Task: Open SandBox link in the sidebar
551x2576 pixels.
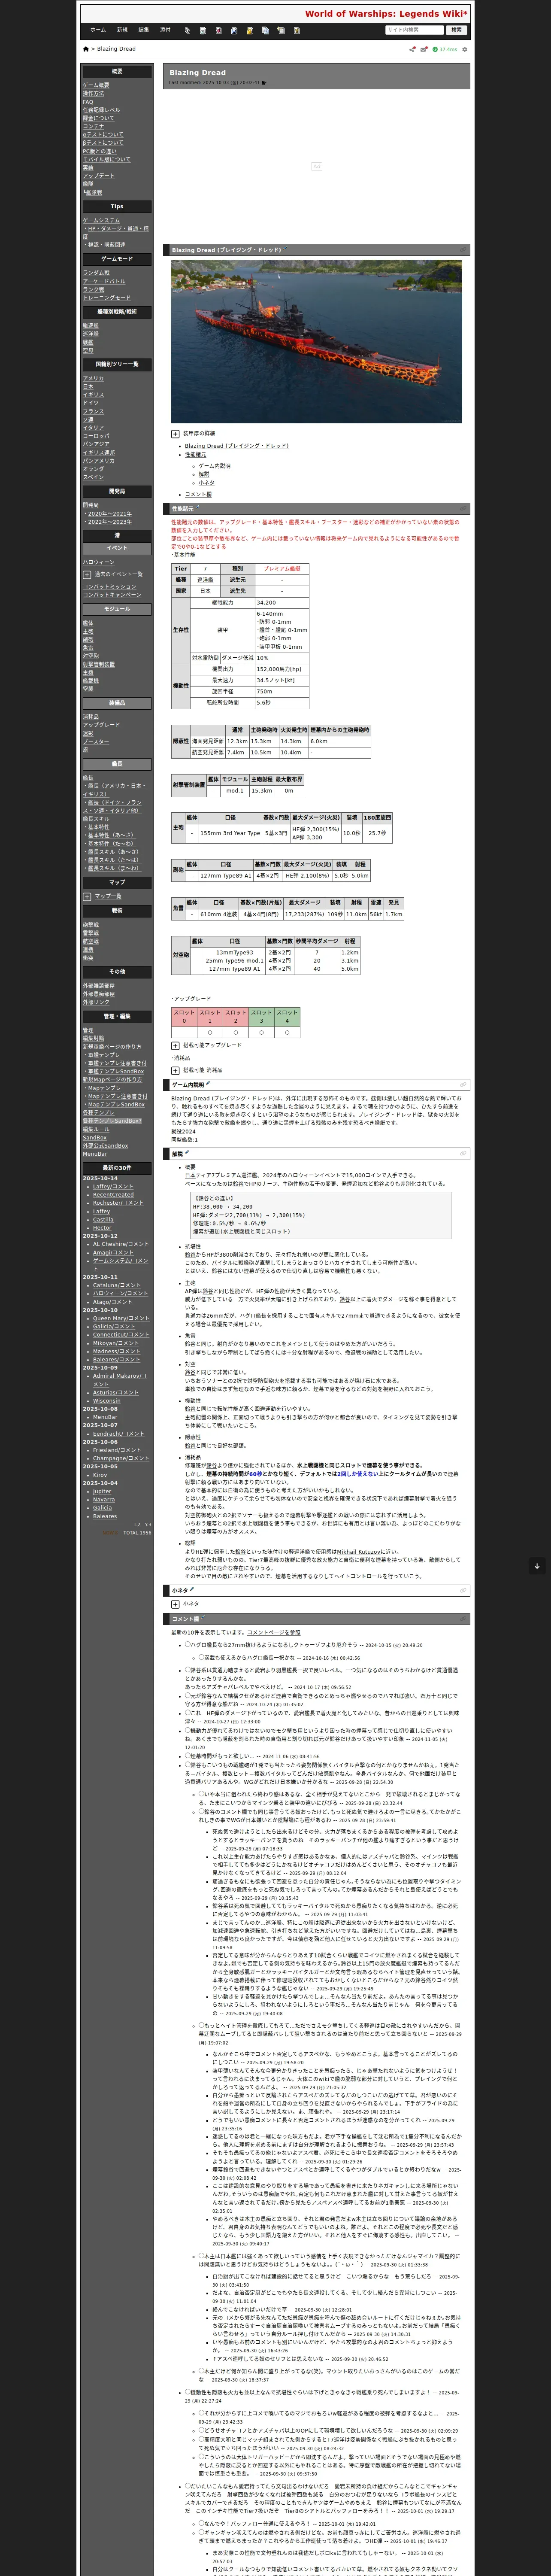Action: click(x=94, y=1138)
